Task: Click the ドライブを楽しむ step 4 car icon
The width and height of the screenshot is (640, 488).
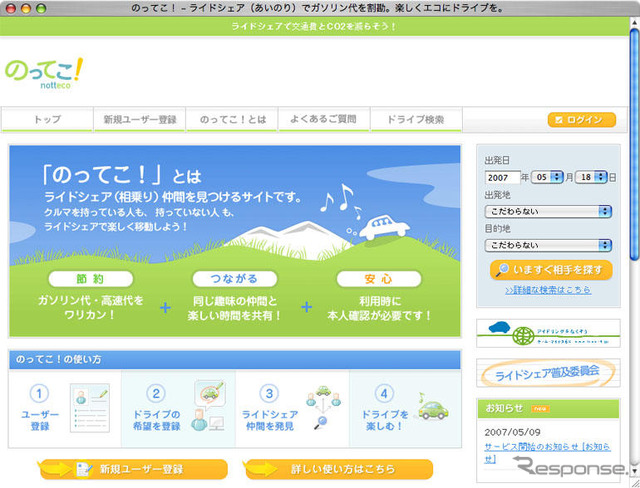Action: coord(431,406)
